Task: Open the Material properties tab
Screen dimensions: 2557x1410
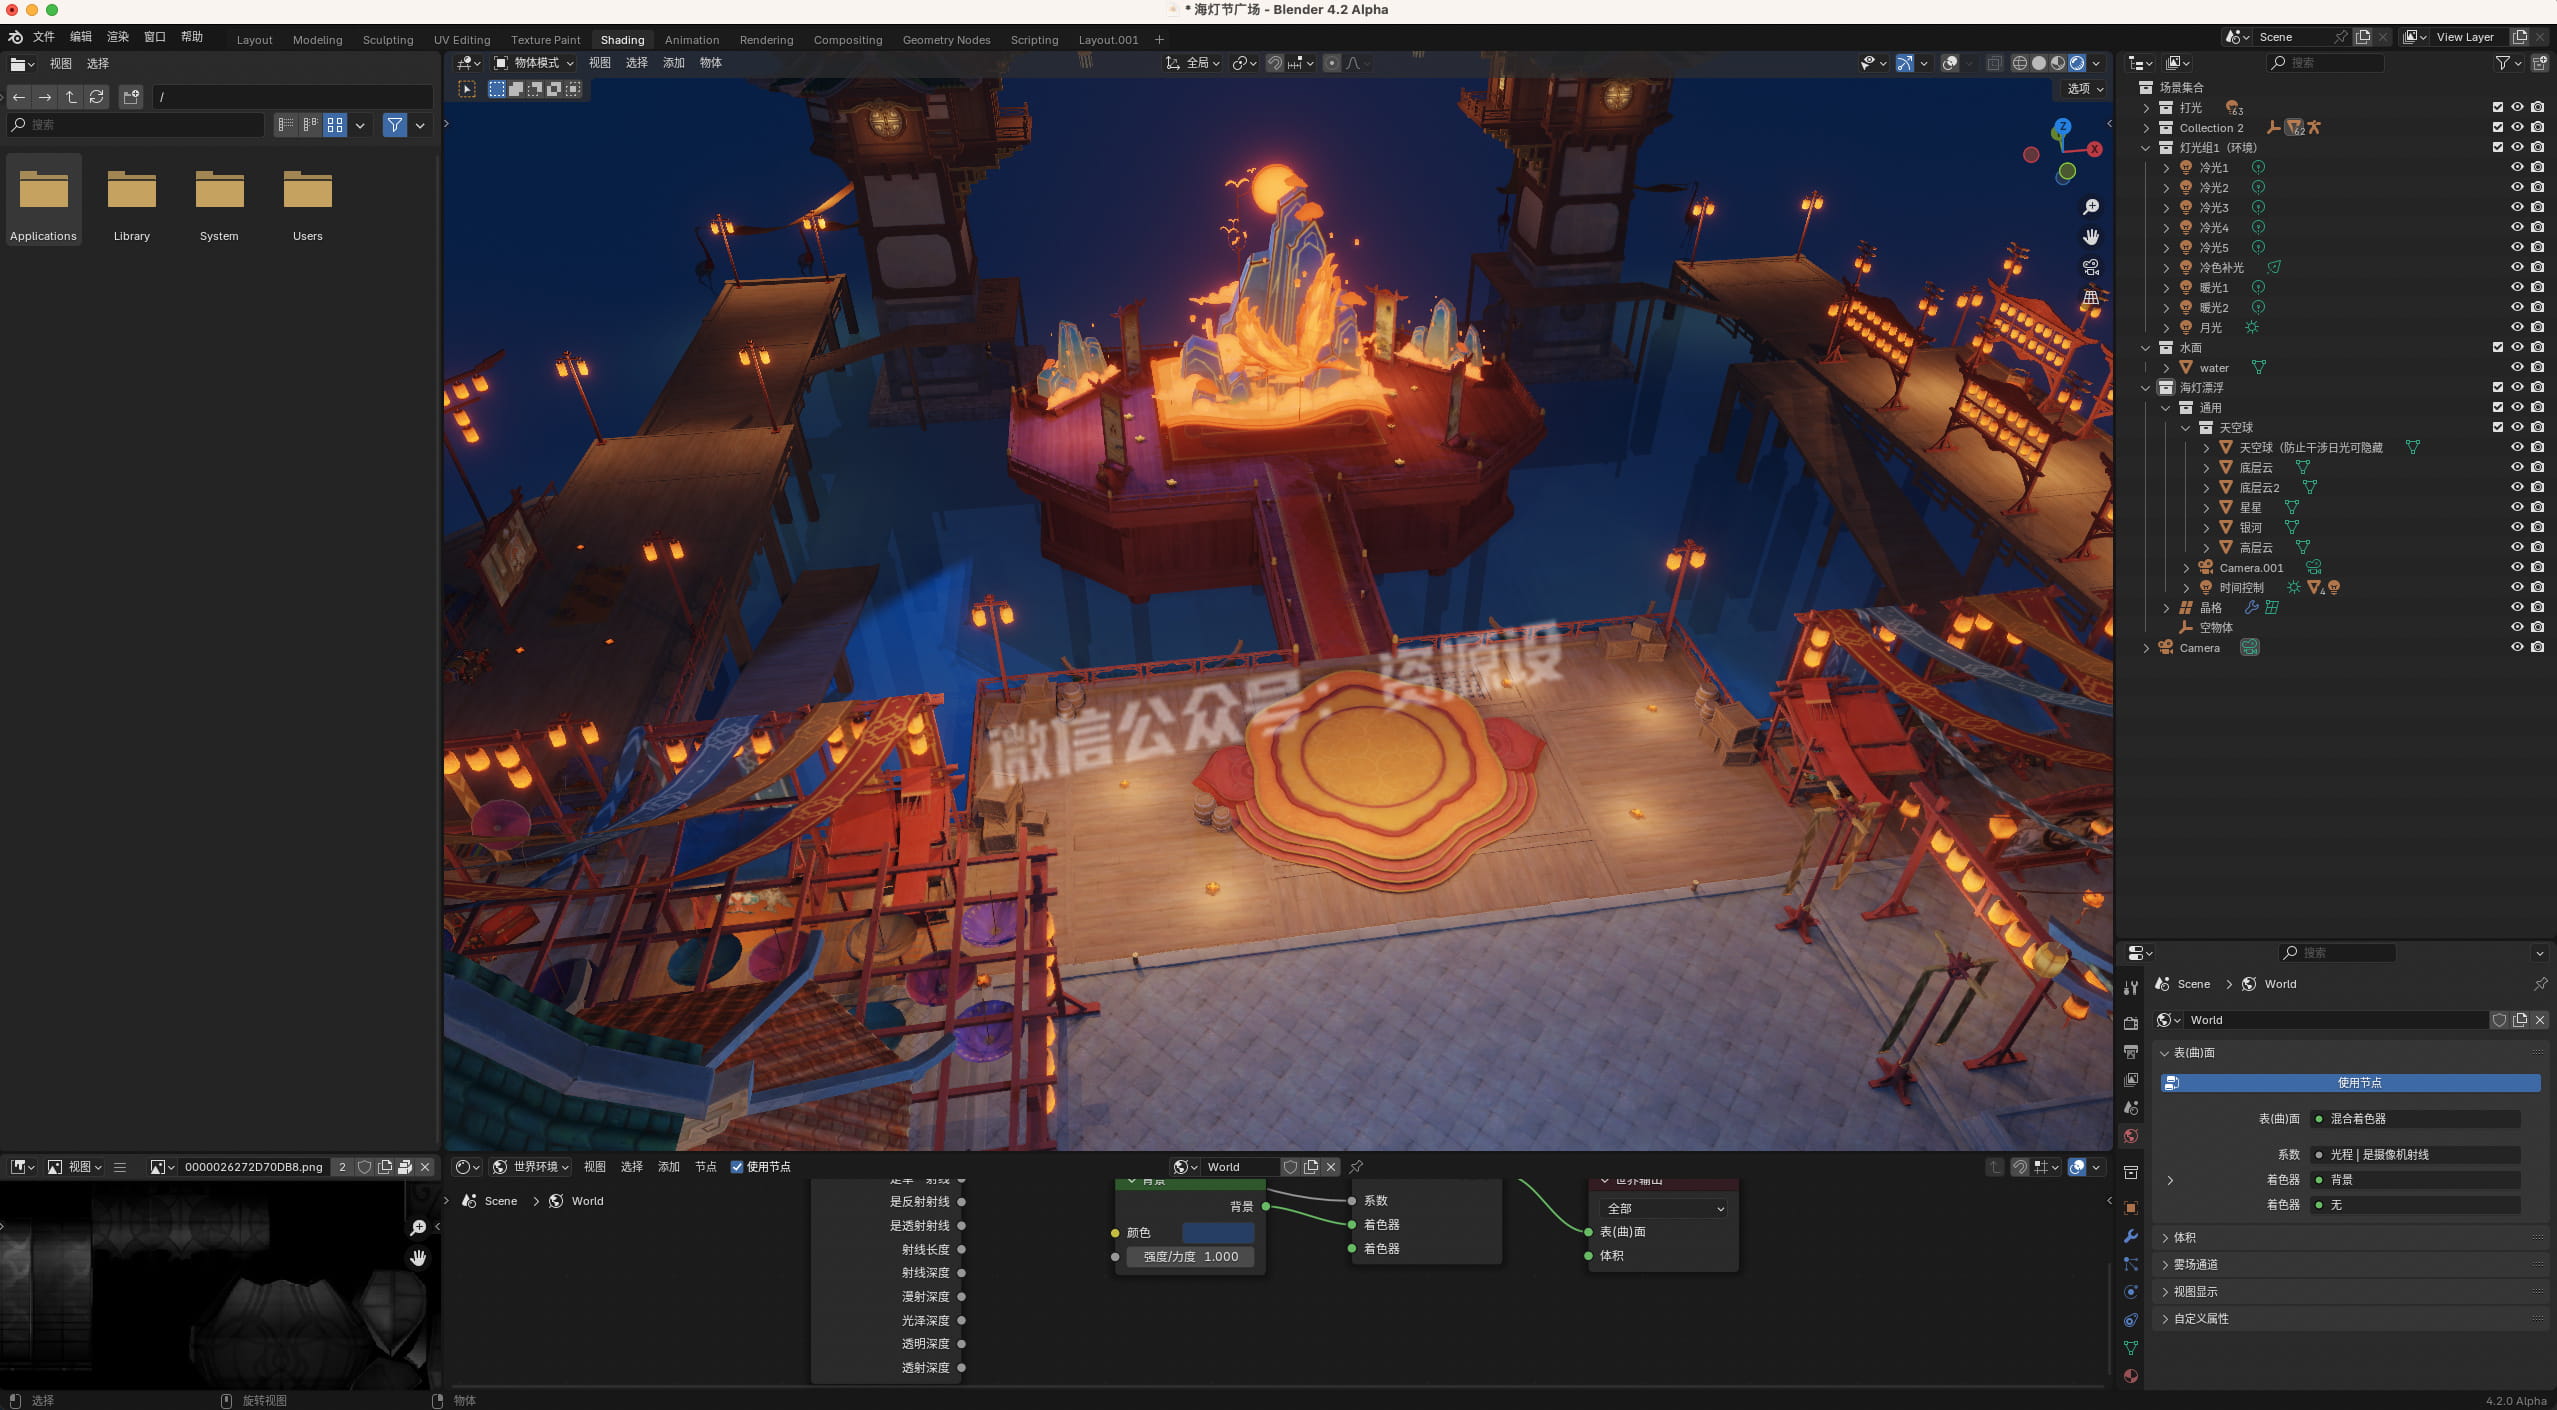Action: click(2131, 1376)
